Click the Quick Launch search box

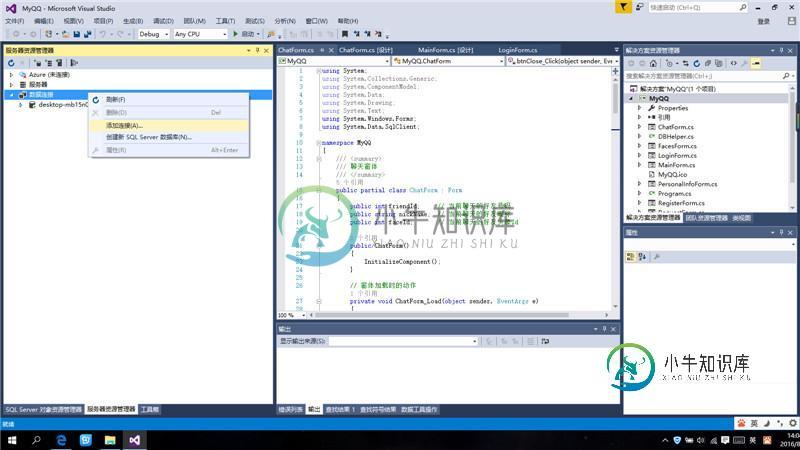tap(697, 8)
